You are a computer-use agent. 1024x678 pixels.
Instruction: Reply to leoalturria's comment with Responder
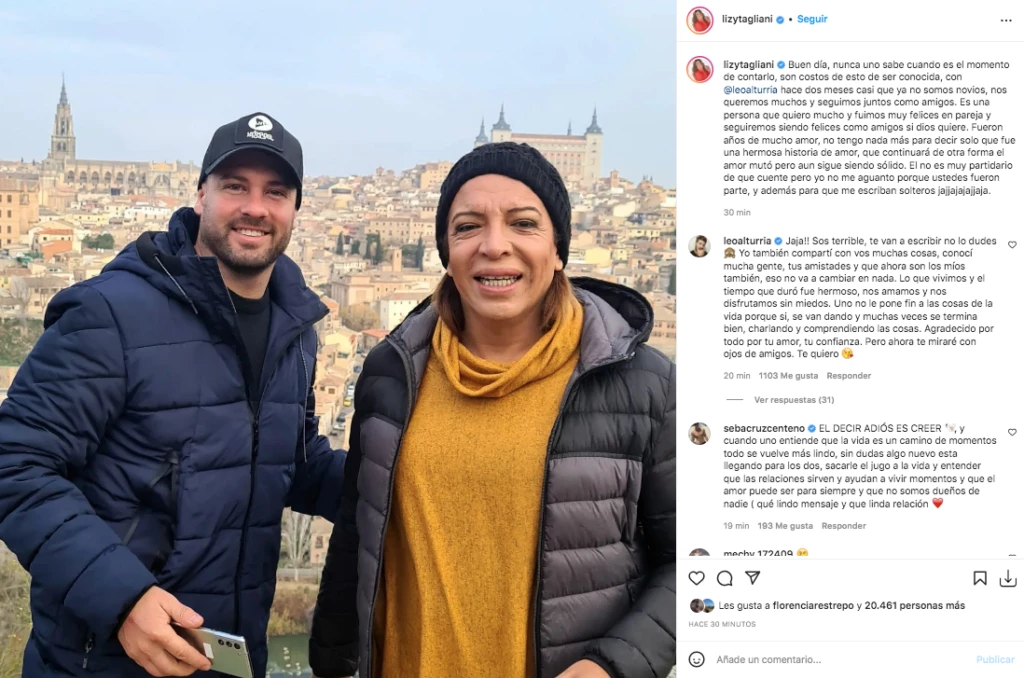pyautogui.click(x=848, y=376)
